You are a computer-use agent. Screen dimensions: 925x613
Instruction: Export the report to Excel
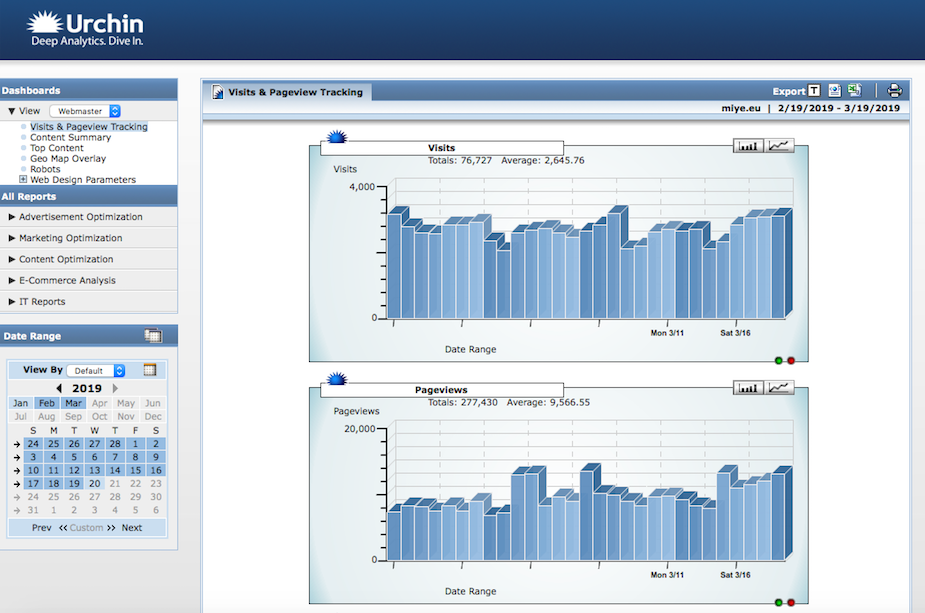click(x=855, y=91)
